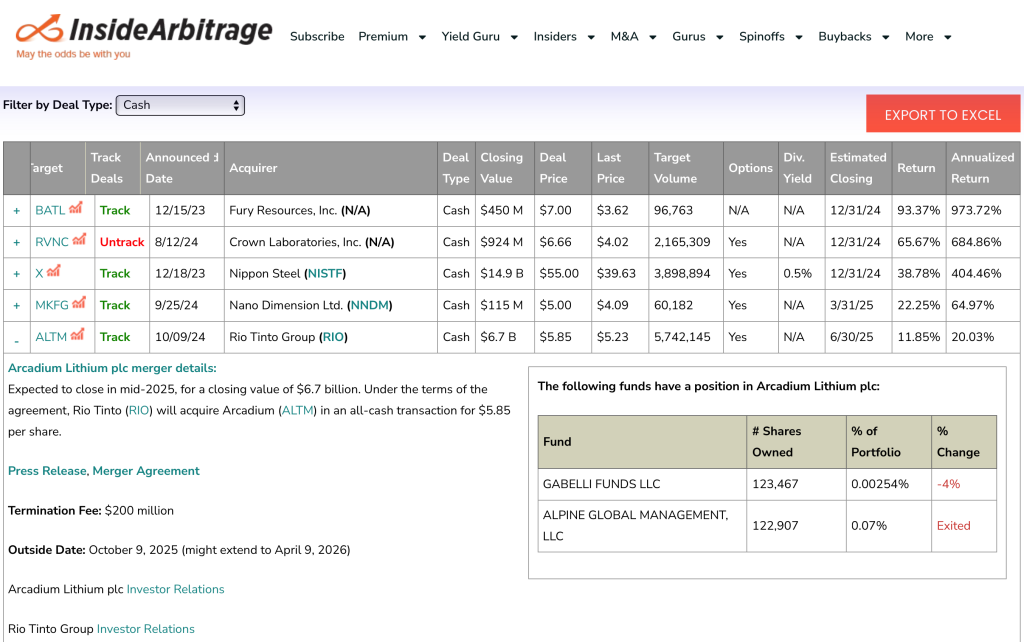The width and height of the screenshot is (1024, 642).
Task: Untrack the RVNC deal
Action: 122,242
